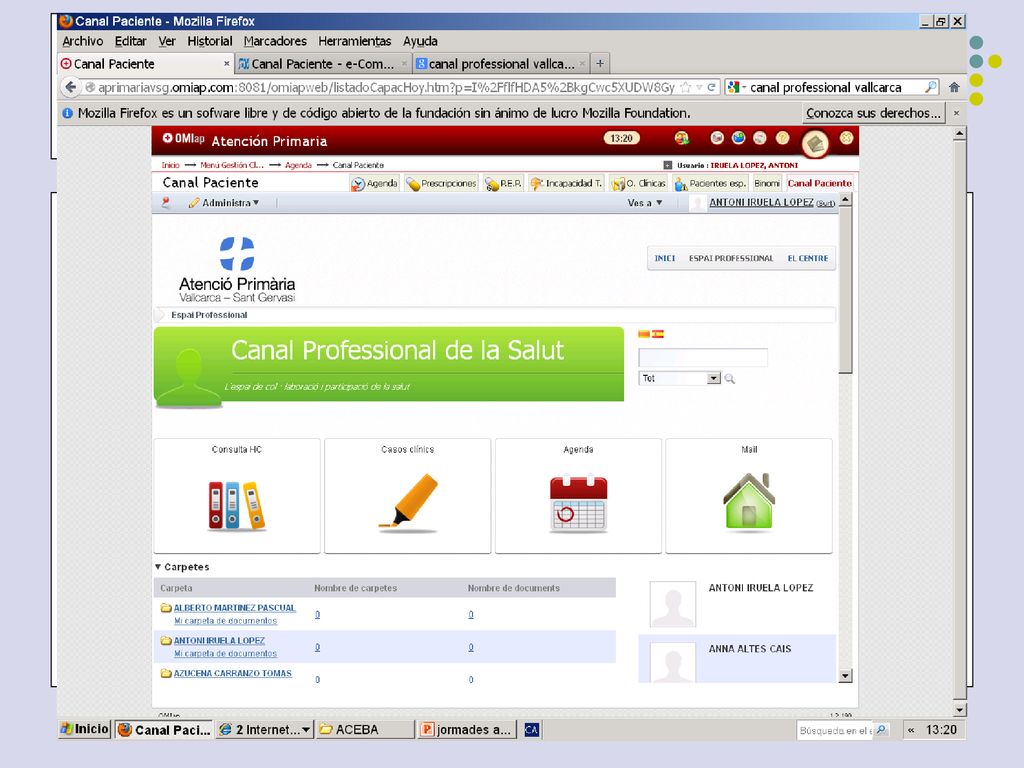
Task: Click the Conozca sus derechos button
Action: pos(873,113)
